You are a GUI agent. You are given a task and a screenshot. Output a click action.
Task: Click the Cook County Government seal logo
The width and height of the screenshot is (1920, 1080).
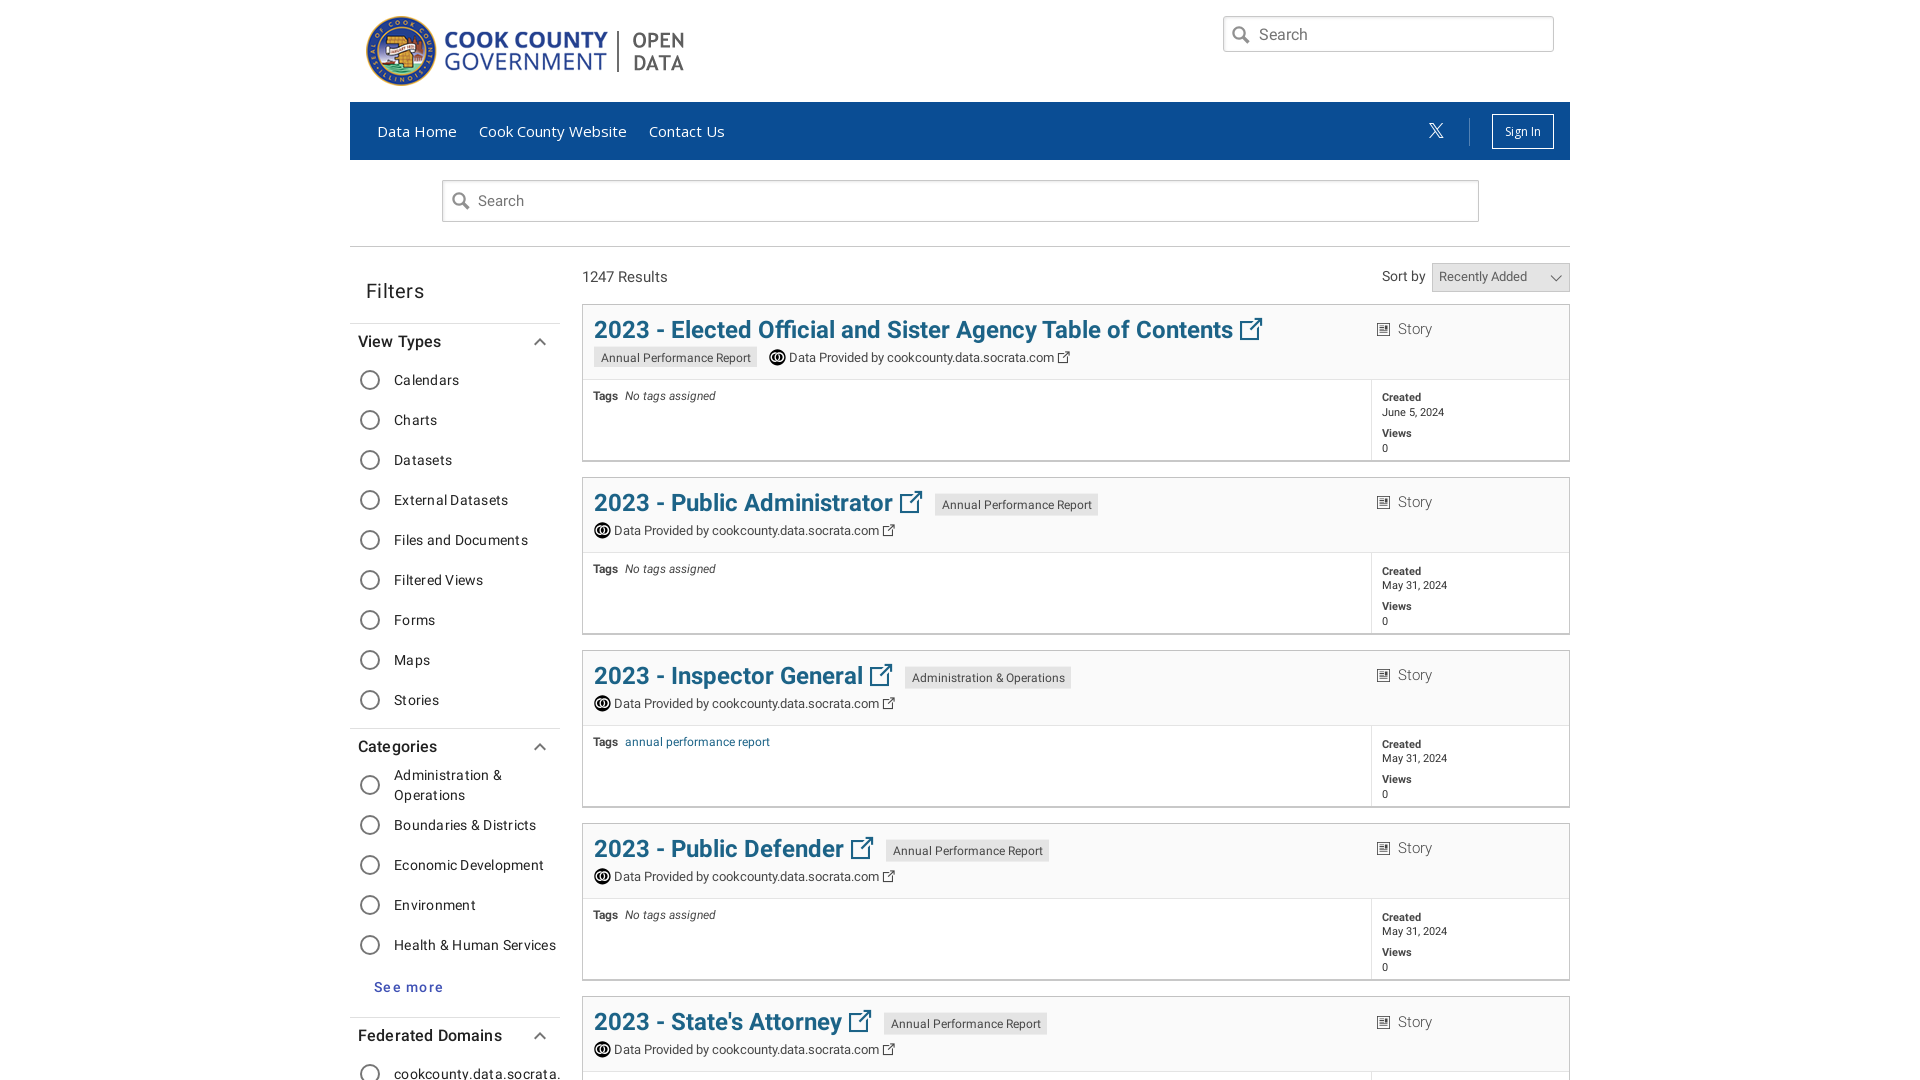pos(401,51)
